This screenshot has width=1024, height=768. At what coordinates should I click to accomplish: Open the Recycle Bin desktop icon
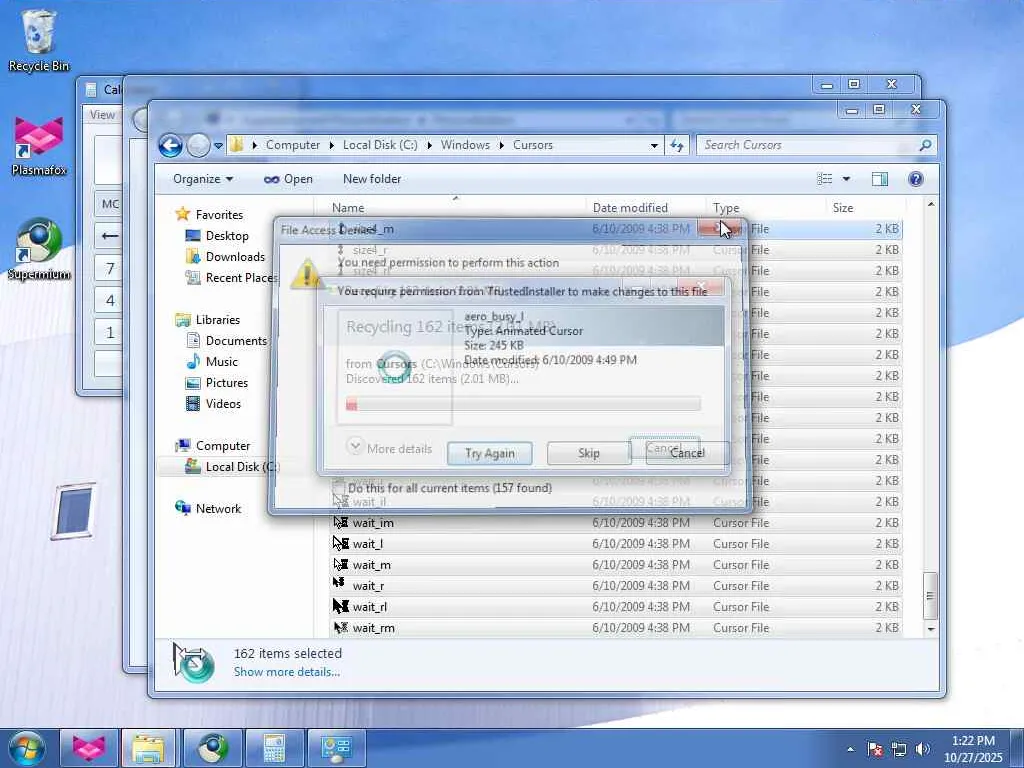coord(39,40)
